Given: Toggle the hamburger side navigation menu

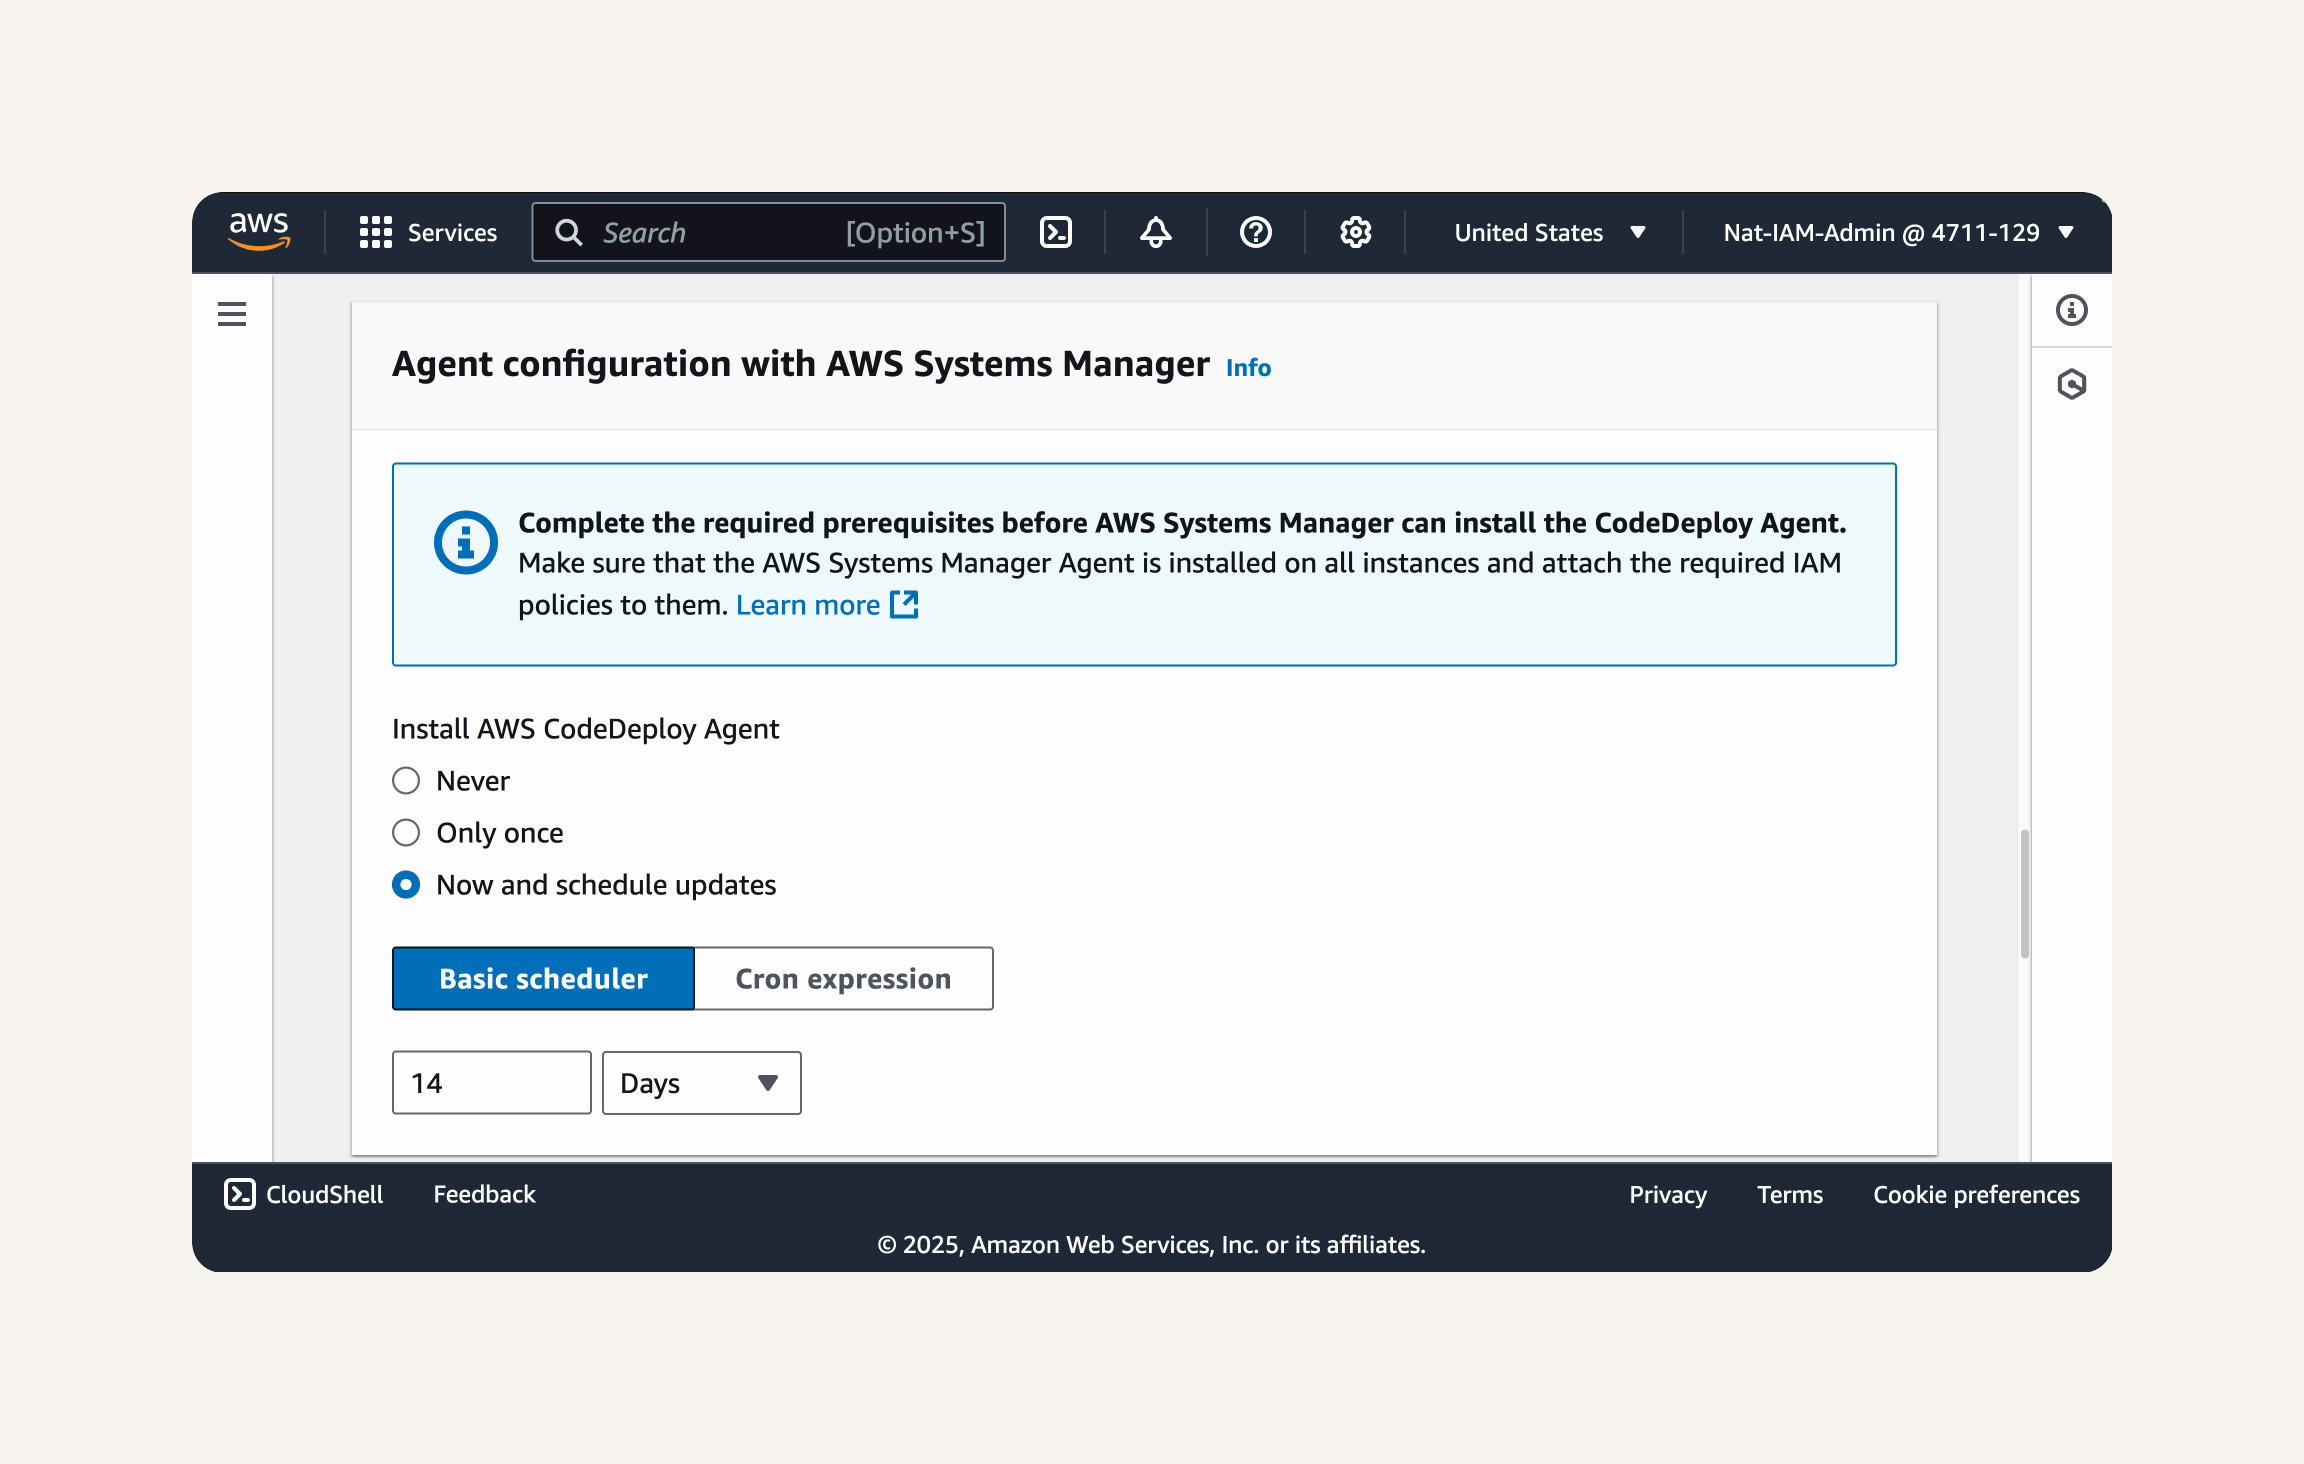Looking at the screenshot, I should tap(232, 314).
